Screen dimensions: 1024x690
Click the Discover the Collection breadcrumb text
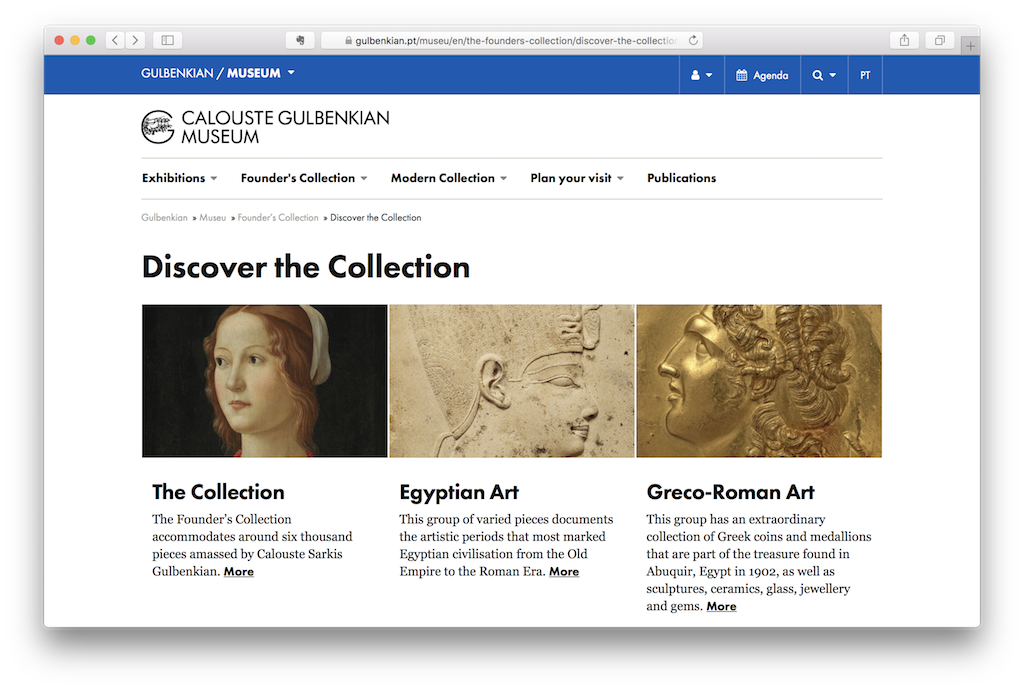pos(376,218)
